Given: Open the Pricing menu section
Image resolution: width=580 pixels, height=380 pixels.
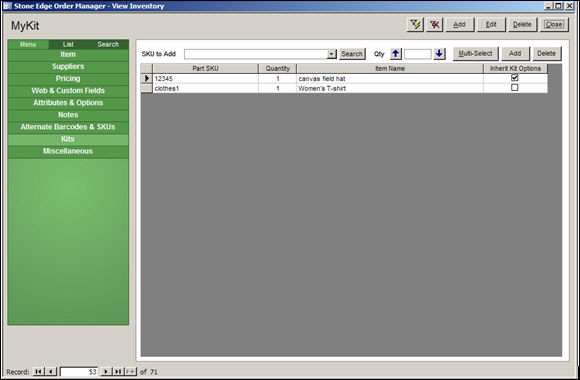Looking at the screenshot, I should pyautogui.click(x=68, y=78).
